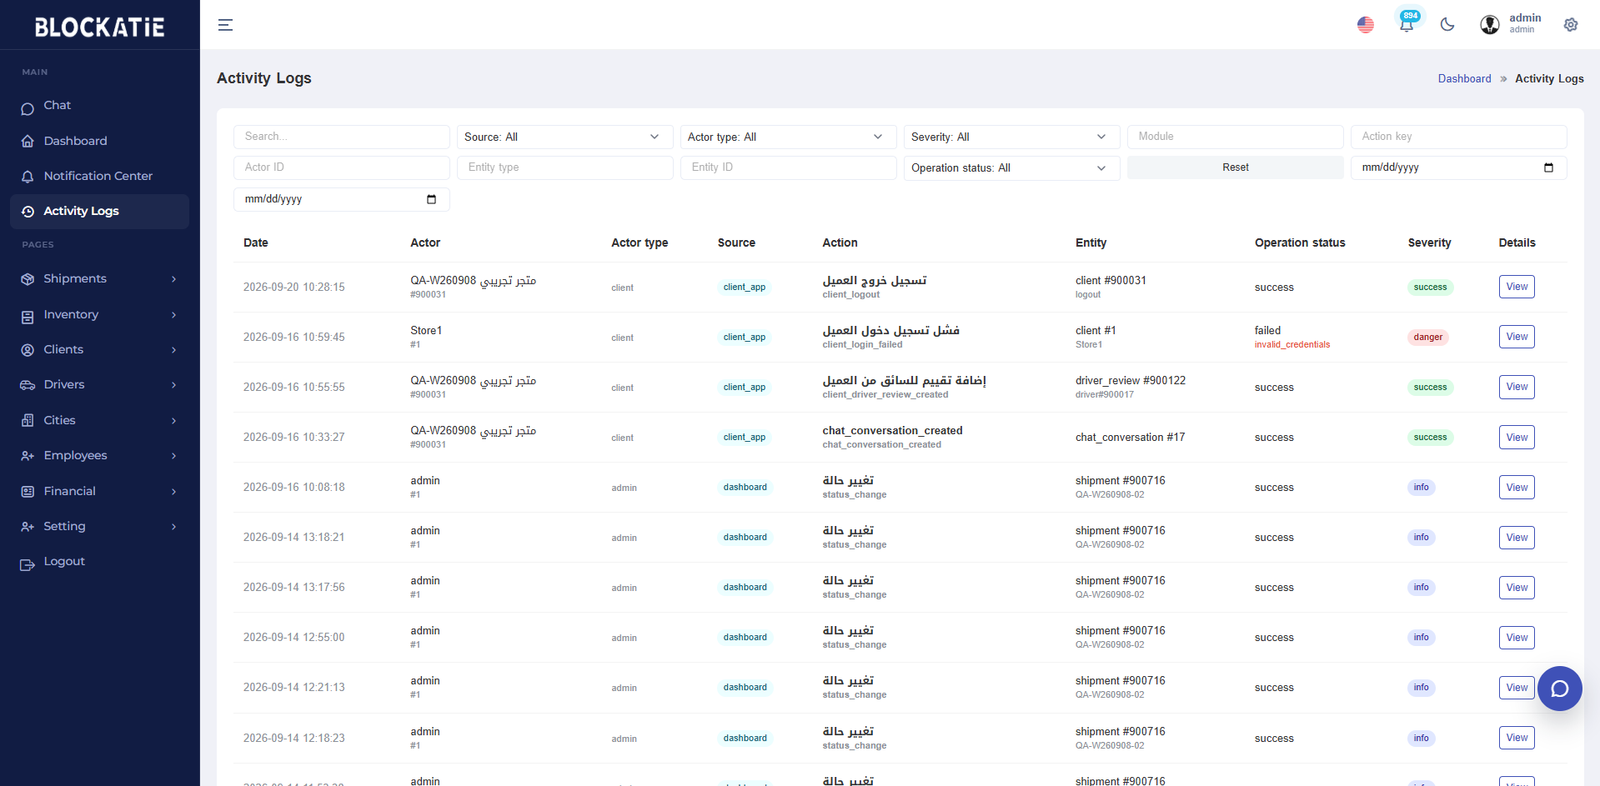The height and width of the screenshot is (786, 1600).
Task: Open the Severity filter dropdown
Action: point(1012,137)
